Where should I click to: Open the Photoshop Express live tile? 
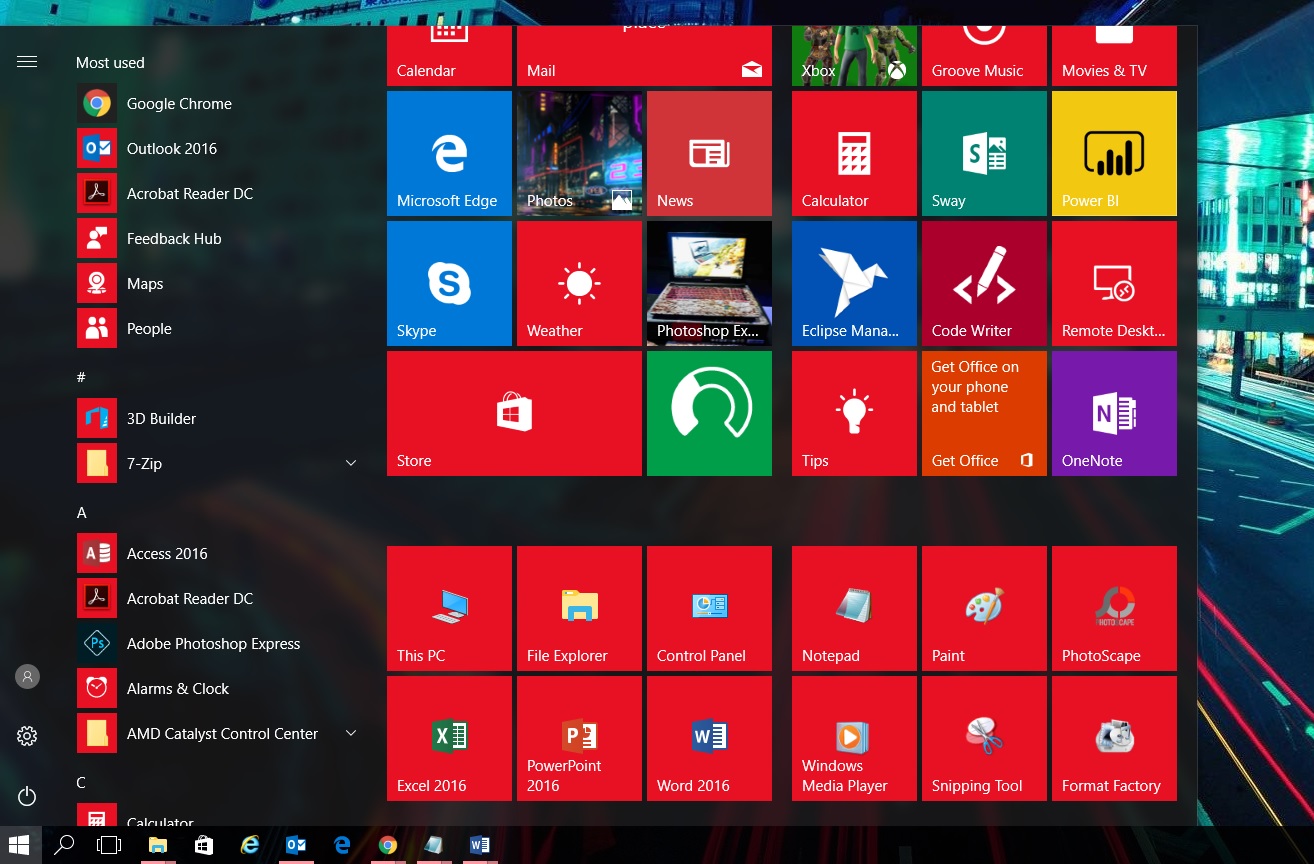coord(709,283)
